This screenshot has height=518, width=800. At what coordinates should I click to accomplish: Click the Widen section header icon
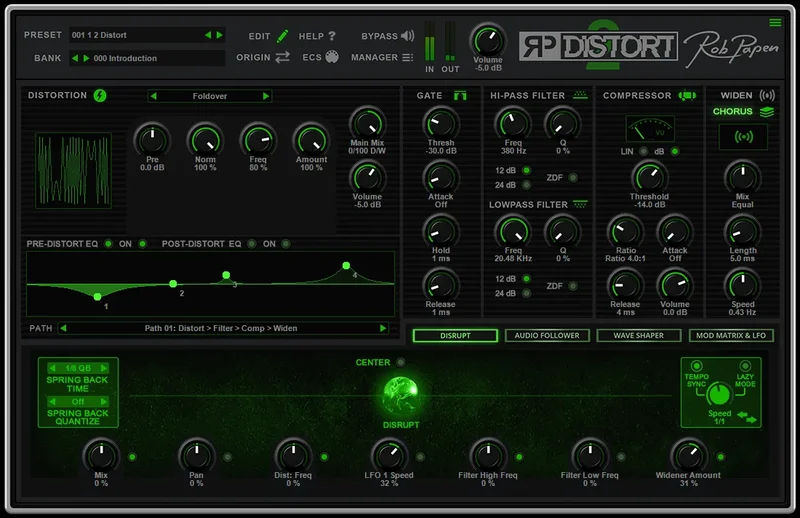click(767, 95)
